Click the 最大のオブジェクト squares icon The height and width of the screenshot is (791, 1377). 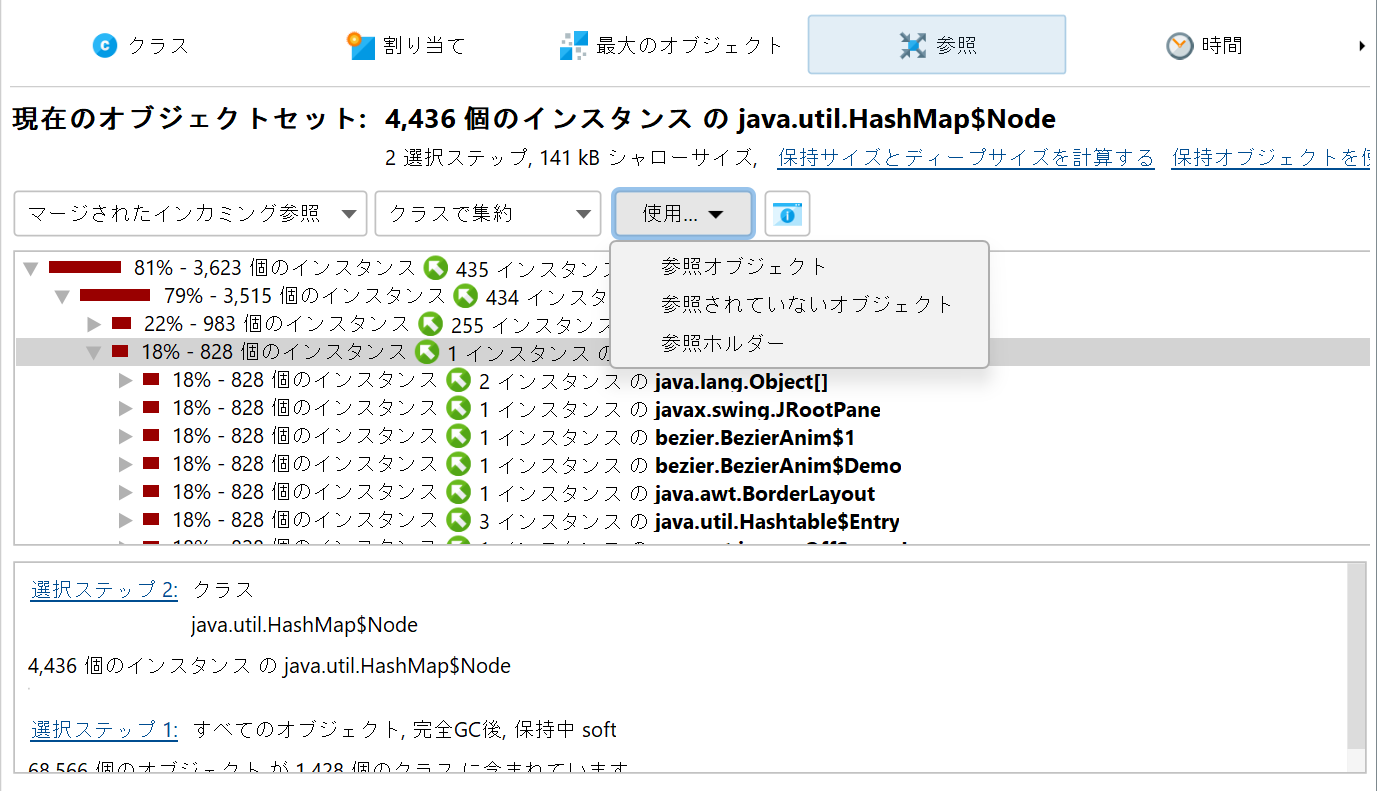(x=573, y=45)
